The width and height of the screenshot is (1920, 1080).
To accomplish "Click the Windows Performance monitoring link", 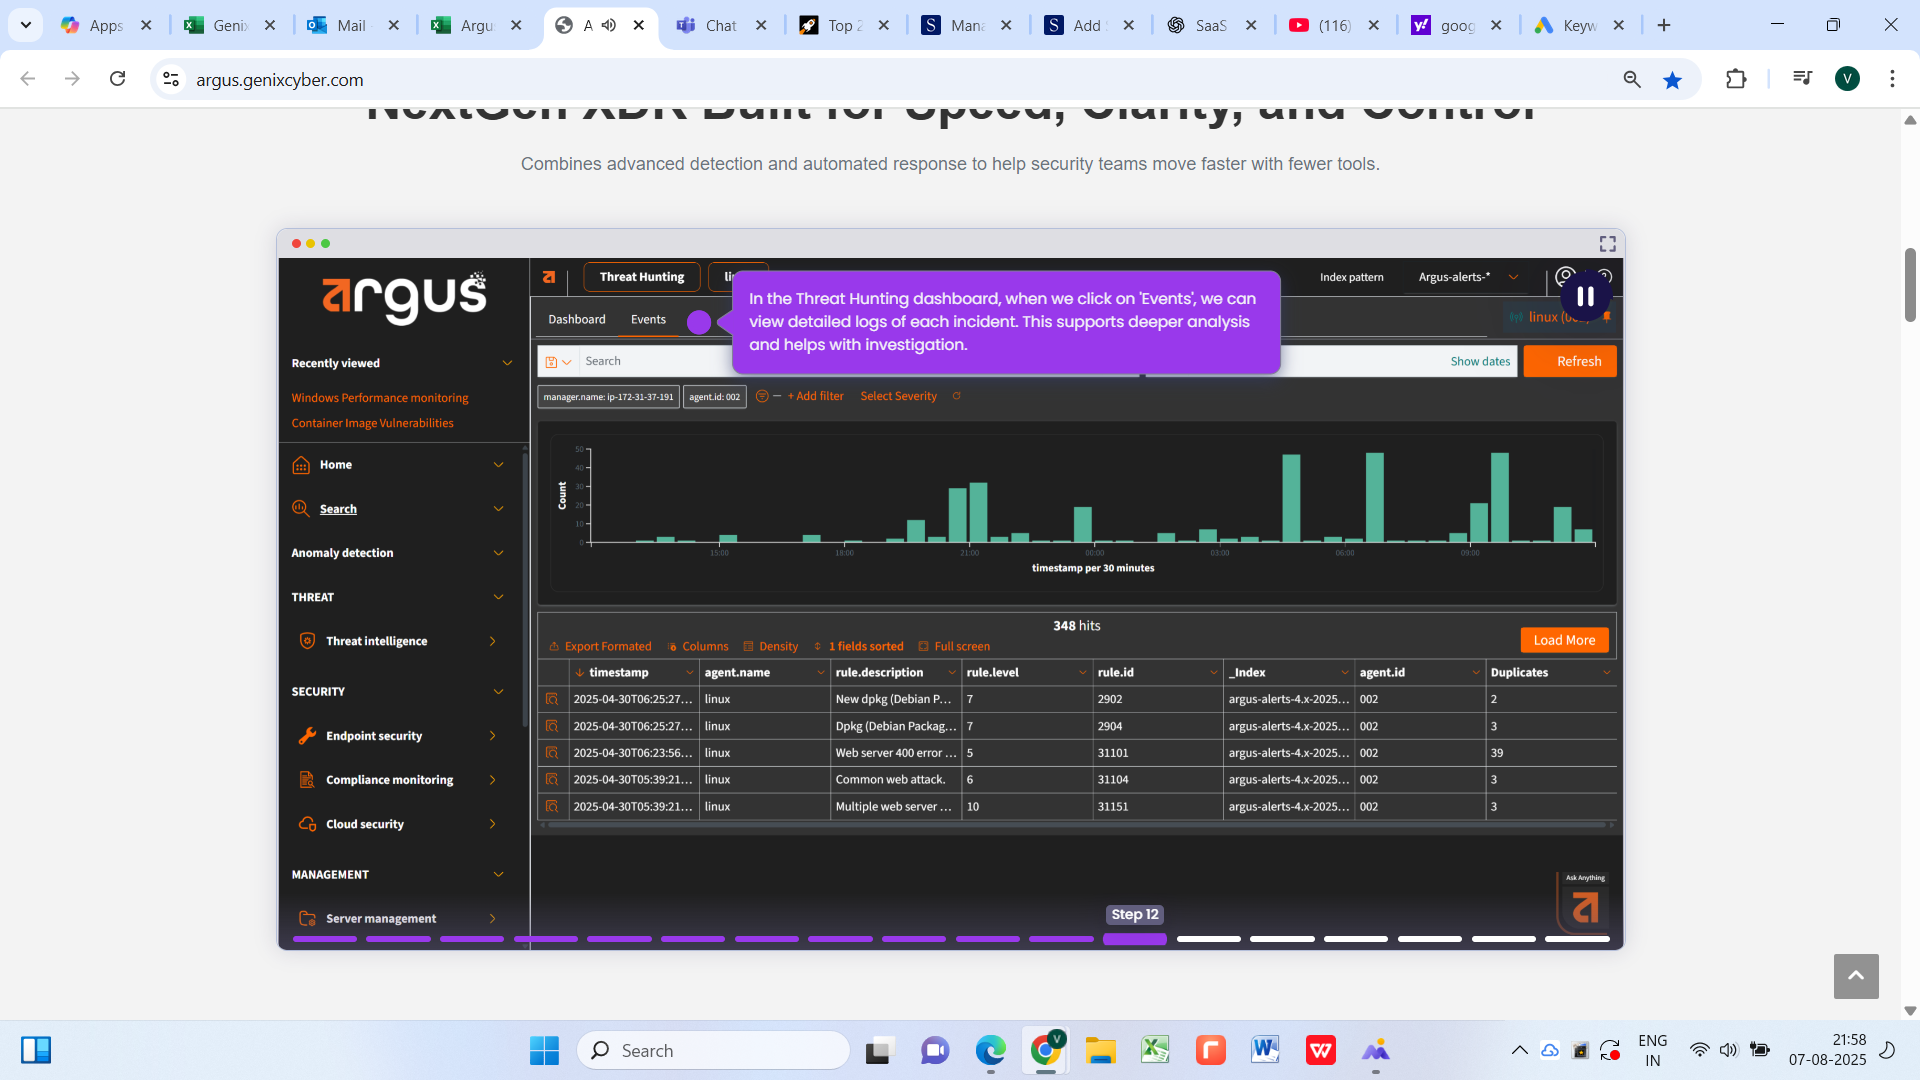I will pyautogui.click(x=380, y=398).
